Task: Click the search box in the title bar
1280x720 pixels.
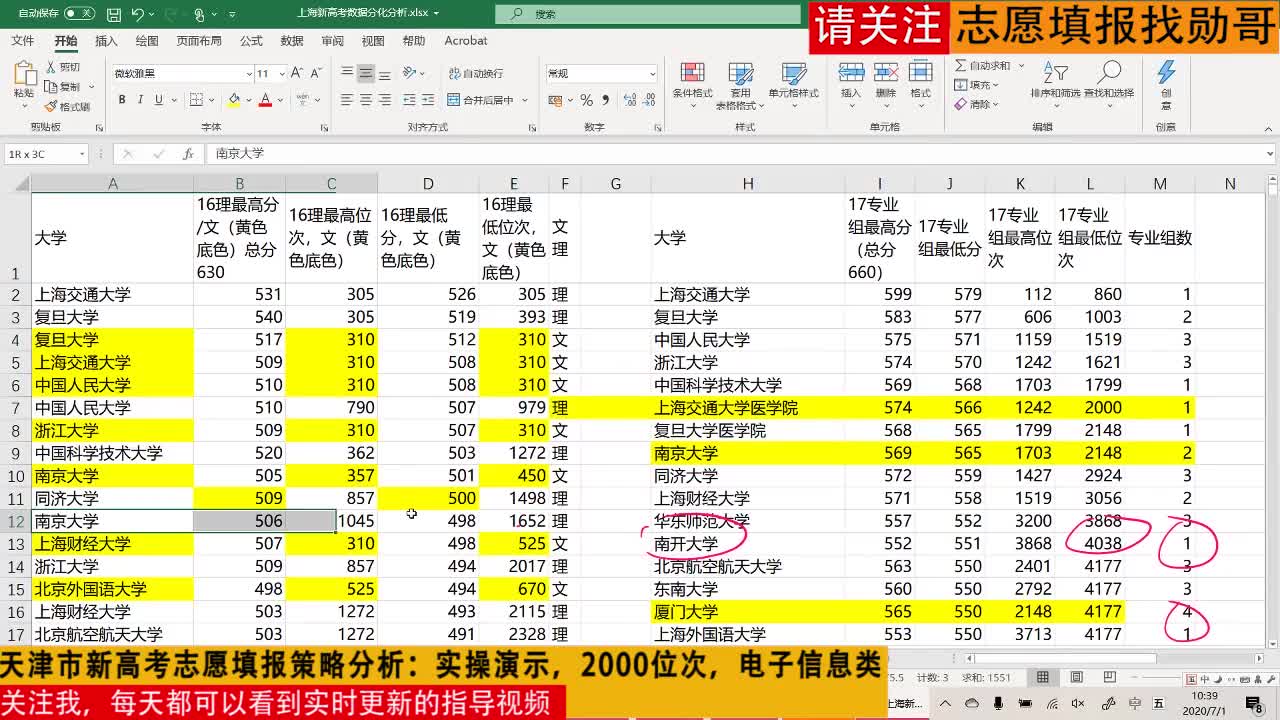Action: [648, 14]
